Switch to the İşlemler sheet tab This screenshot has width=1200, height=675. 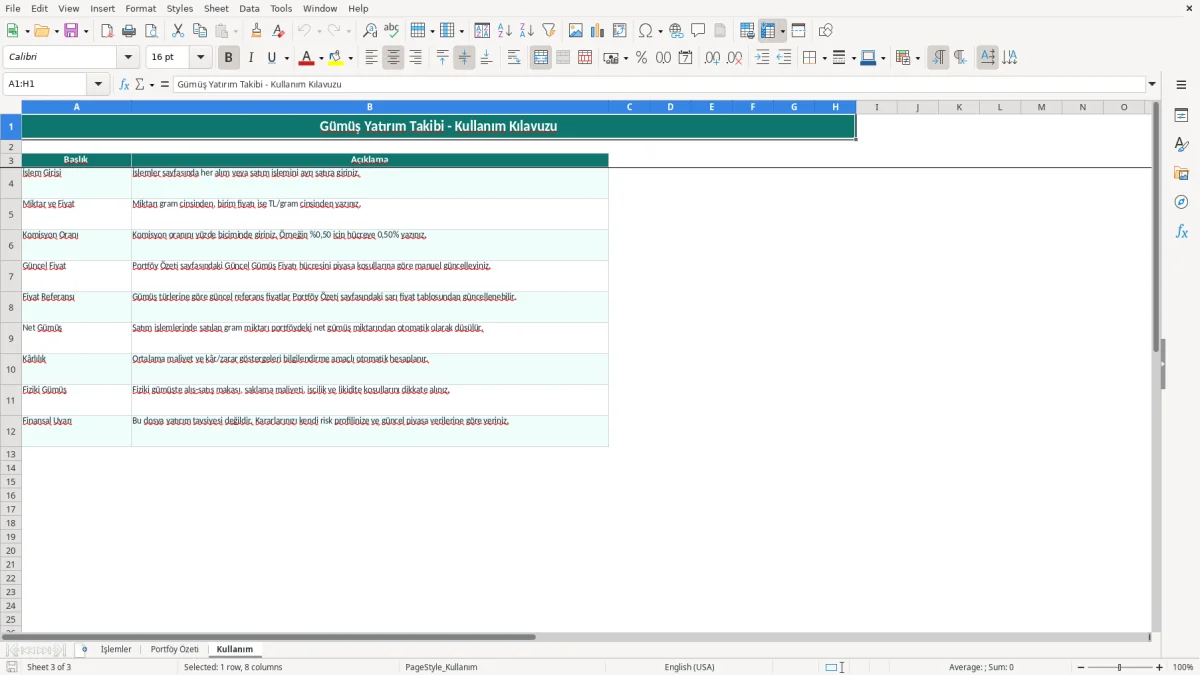[116, 650]
